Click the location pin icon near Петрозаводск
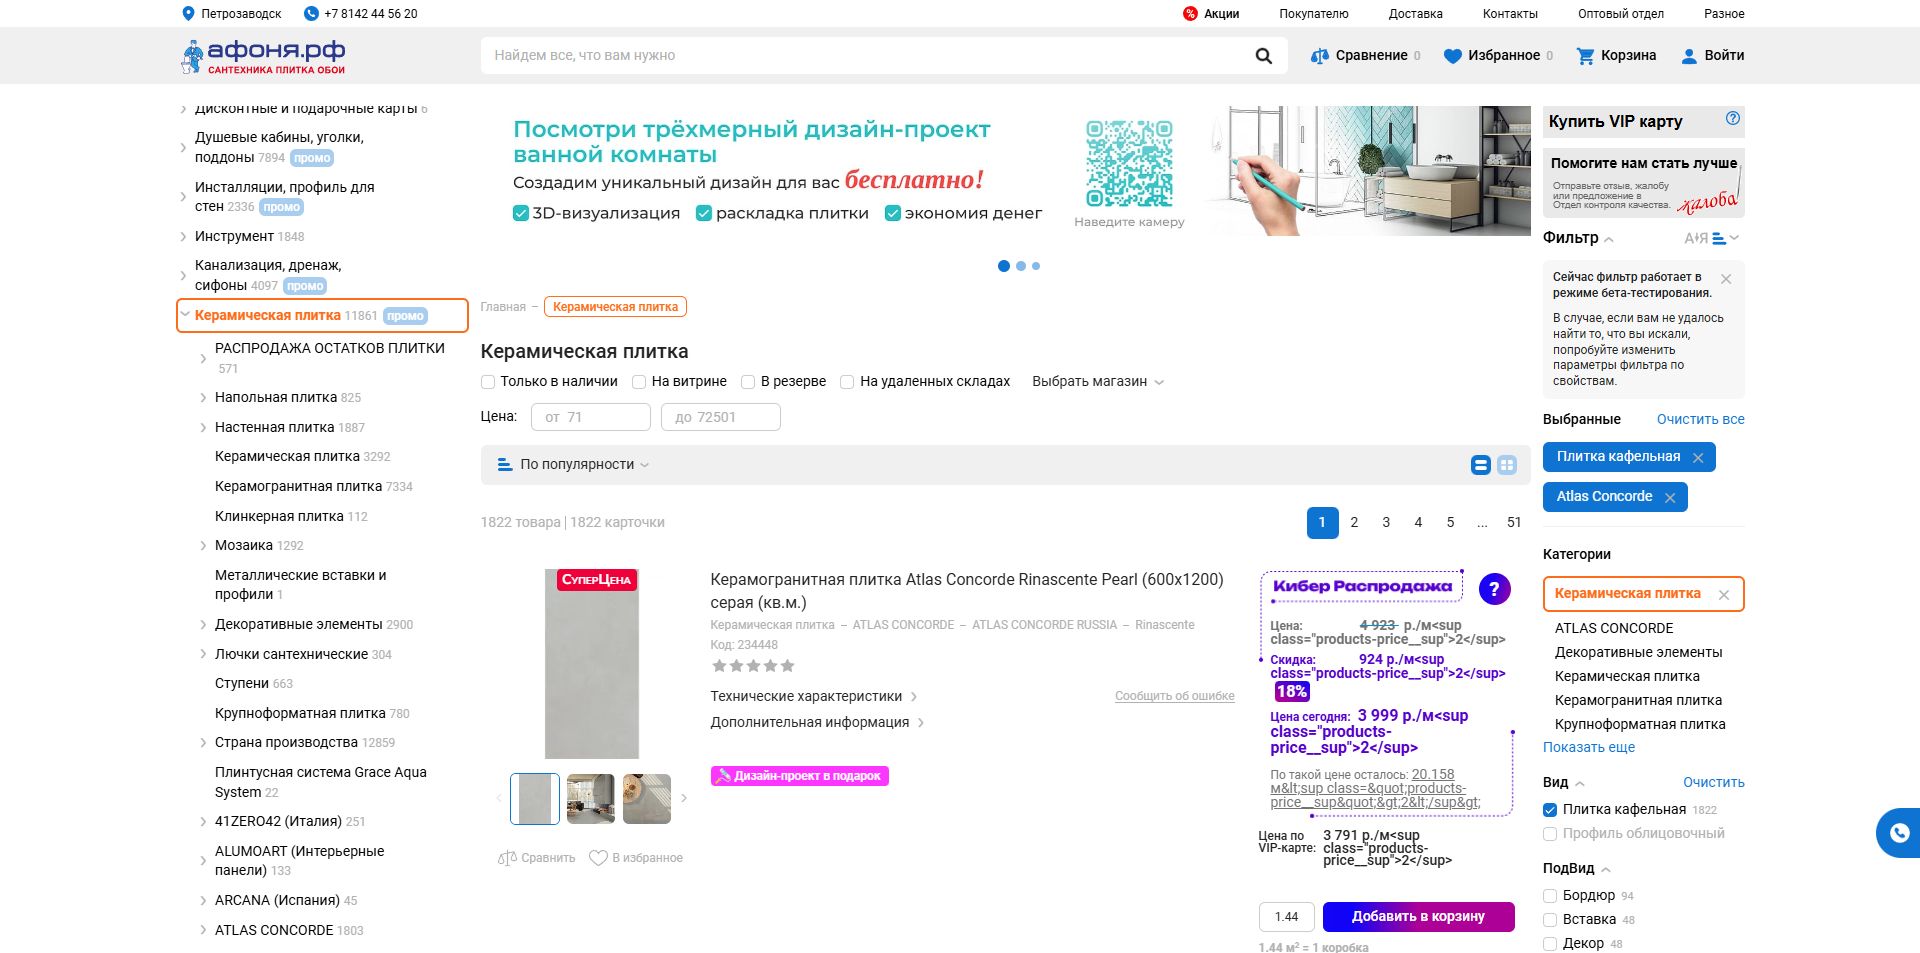1920x953 pixels. coord(186,13)
